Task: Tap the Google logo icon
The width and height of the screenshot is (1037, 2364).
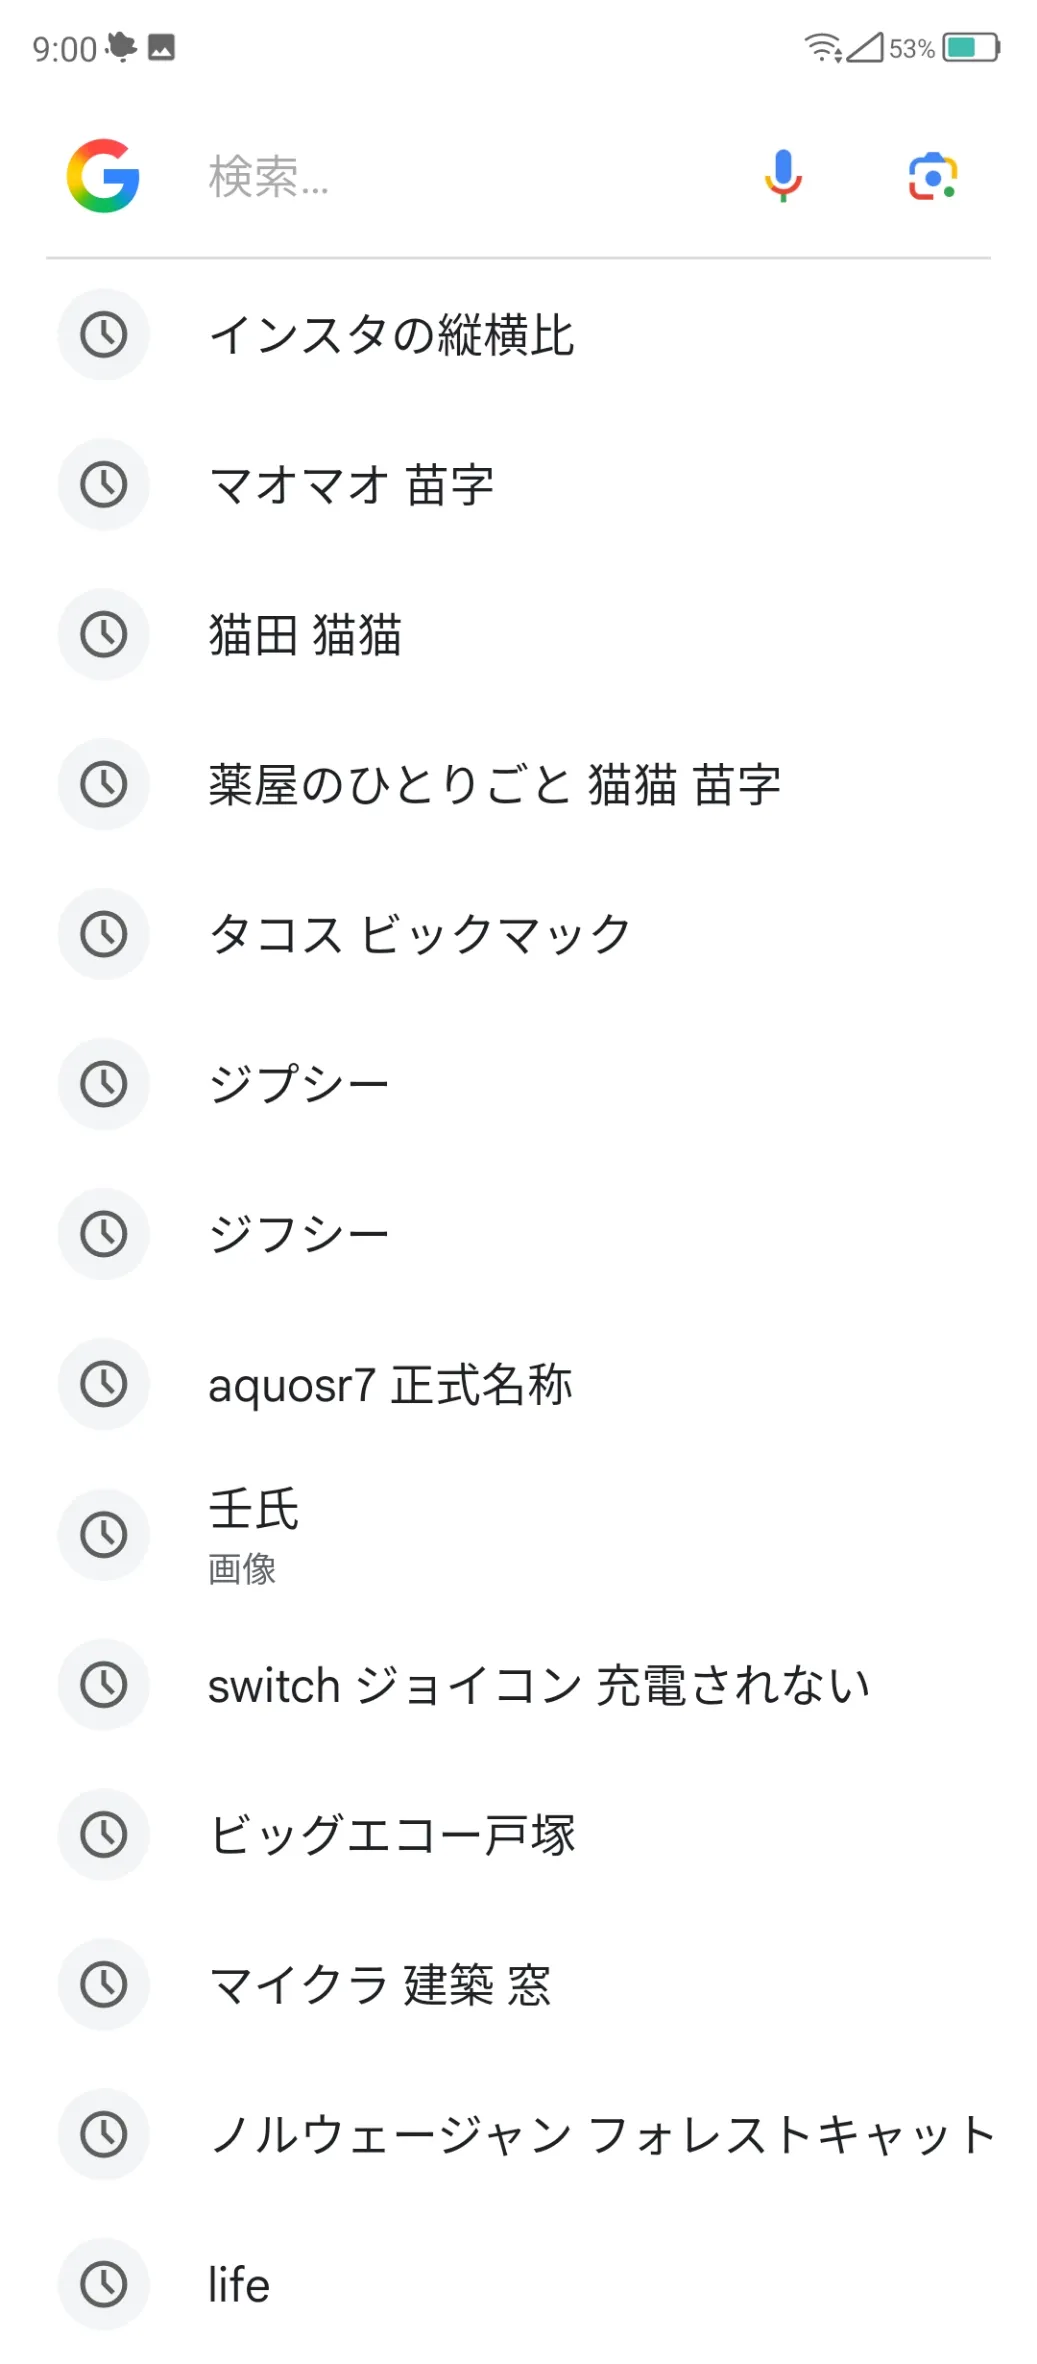Action: tap(102, 176)
